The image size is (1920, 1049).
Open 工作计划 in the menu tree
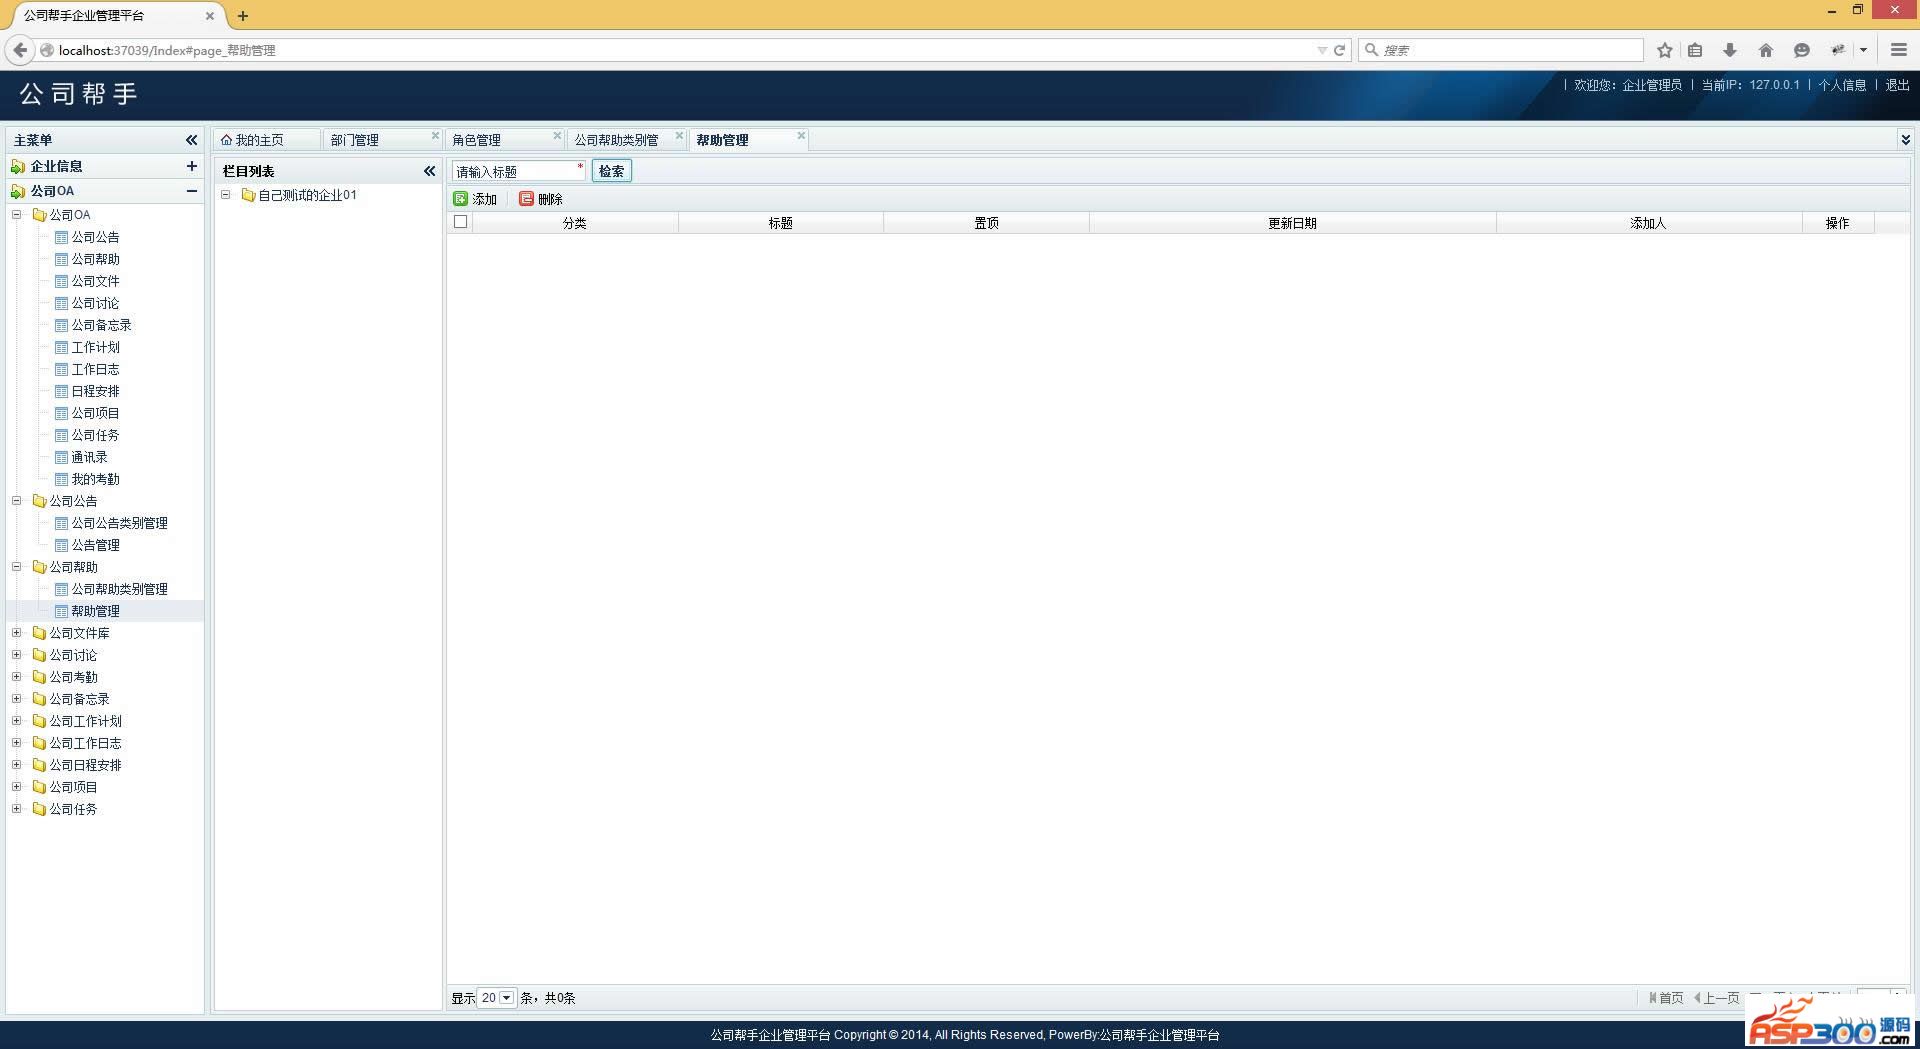coord(95,347)
